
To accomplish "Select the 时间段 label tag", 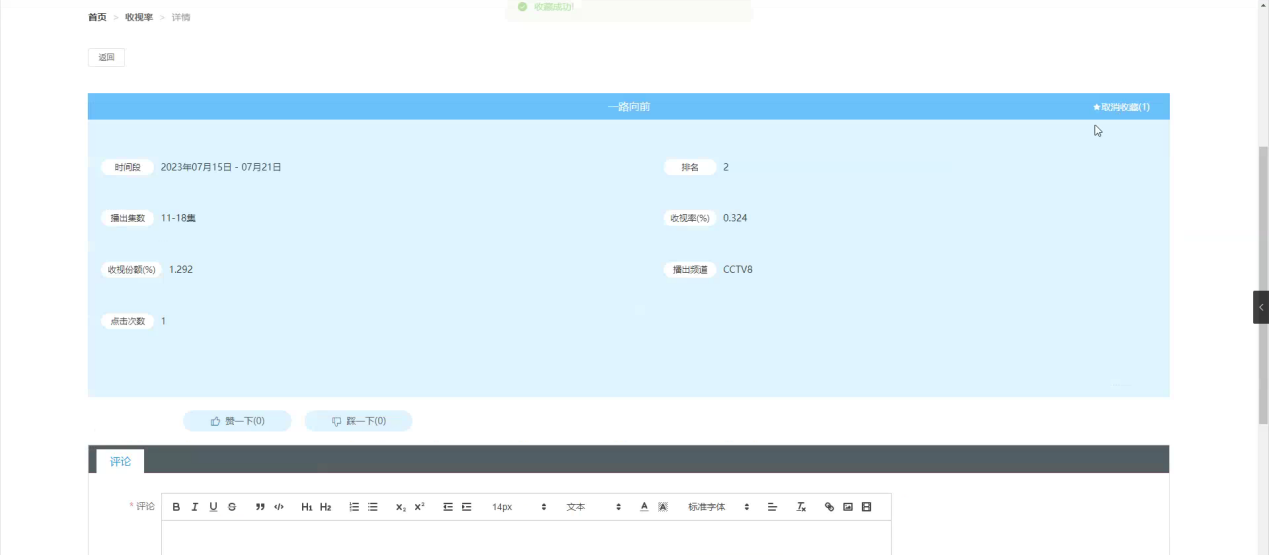I will 127,167.
